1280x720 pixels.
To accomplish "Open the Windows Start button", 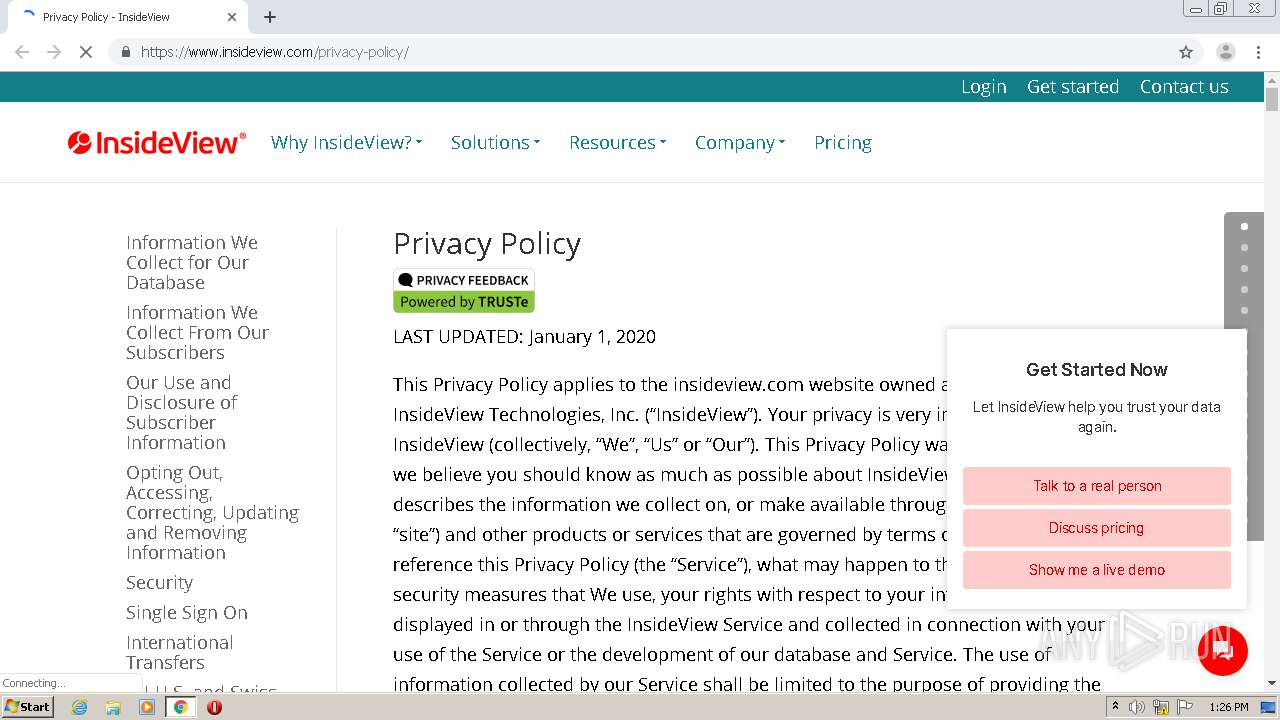I will (27, 707).
